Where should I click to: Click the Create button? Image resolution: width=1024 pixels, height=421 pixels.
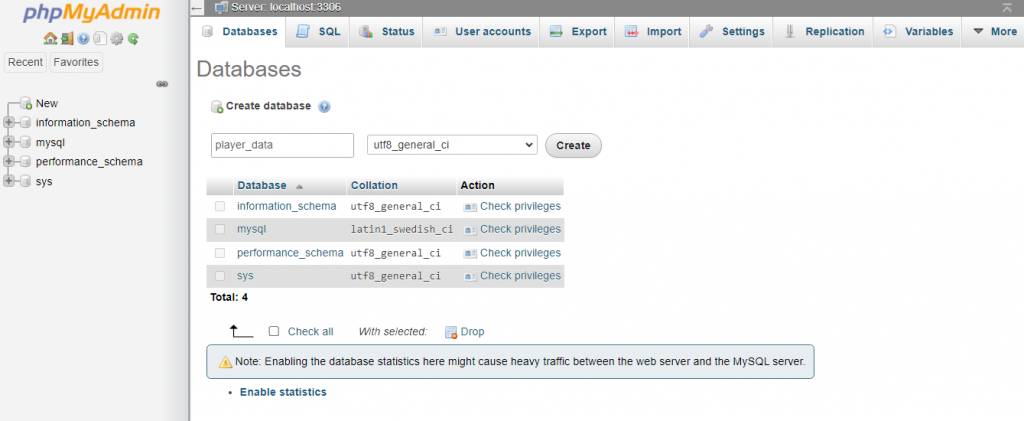(573, 146)
